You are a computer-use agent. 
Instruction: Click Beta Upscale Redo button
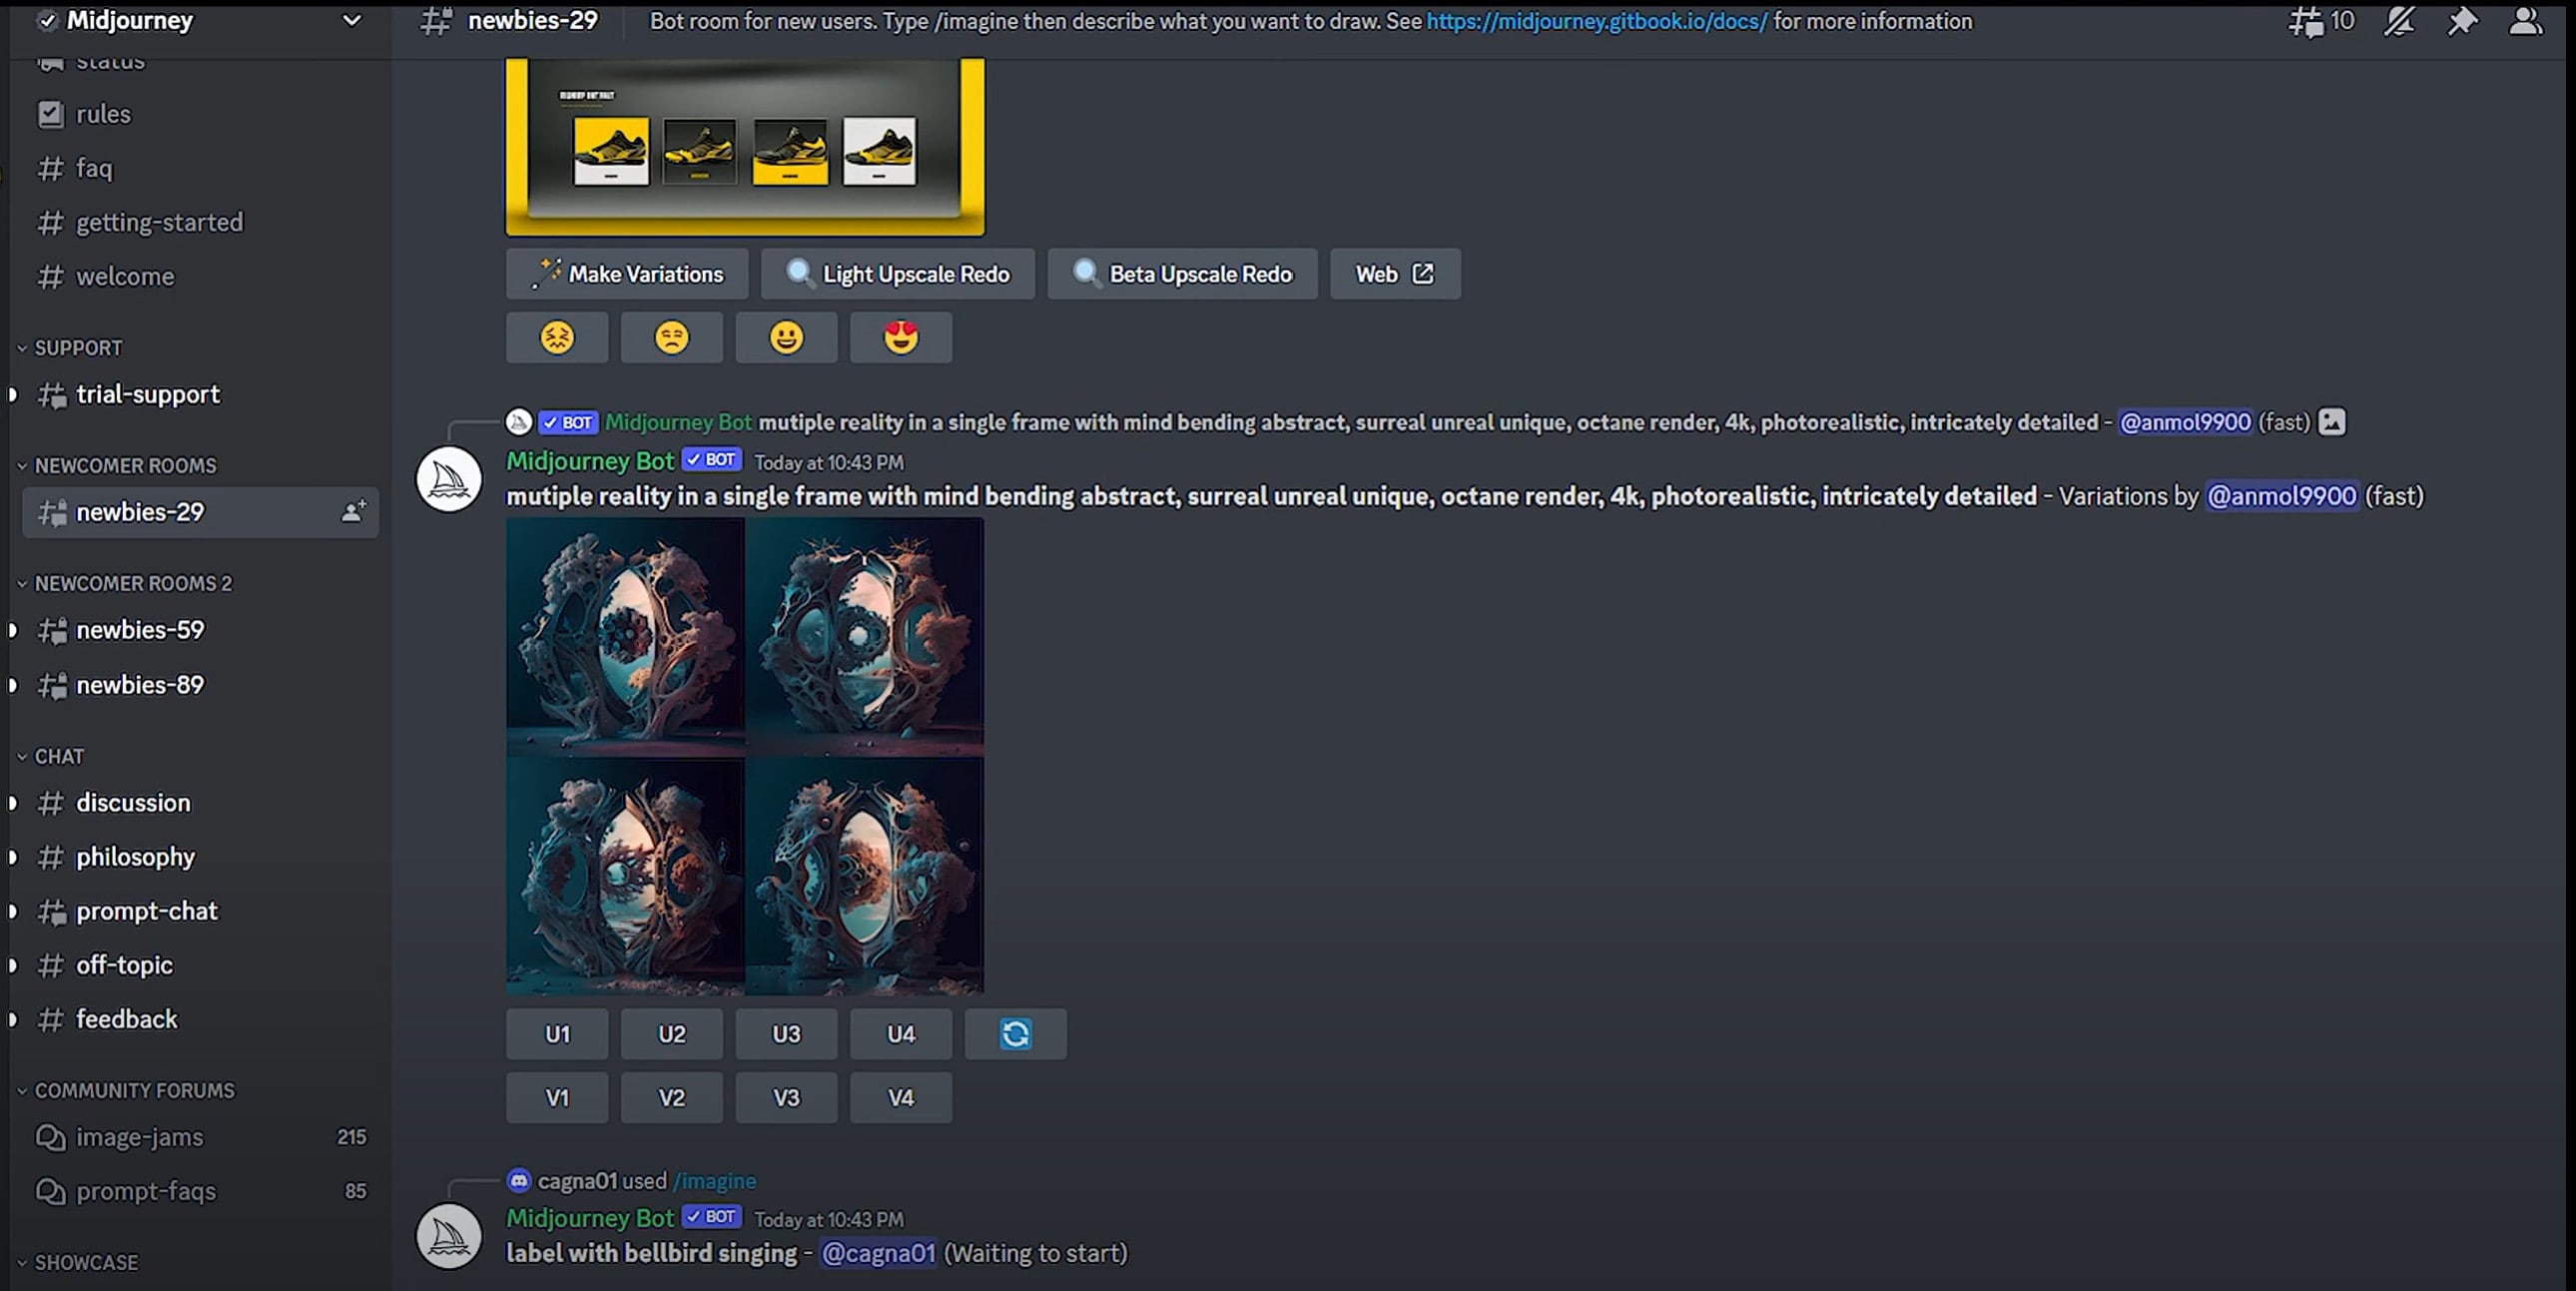[x=1183, y=274]
